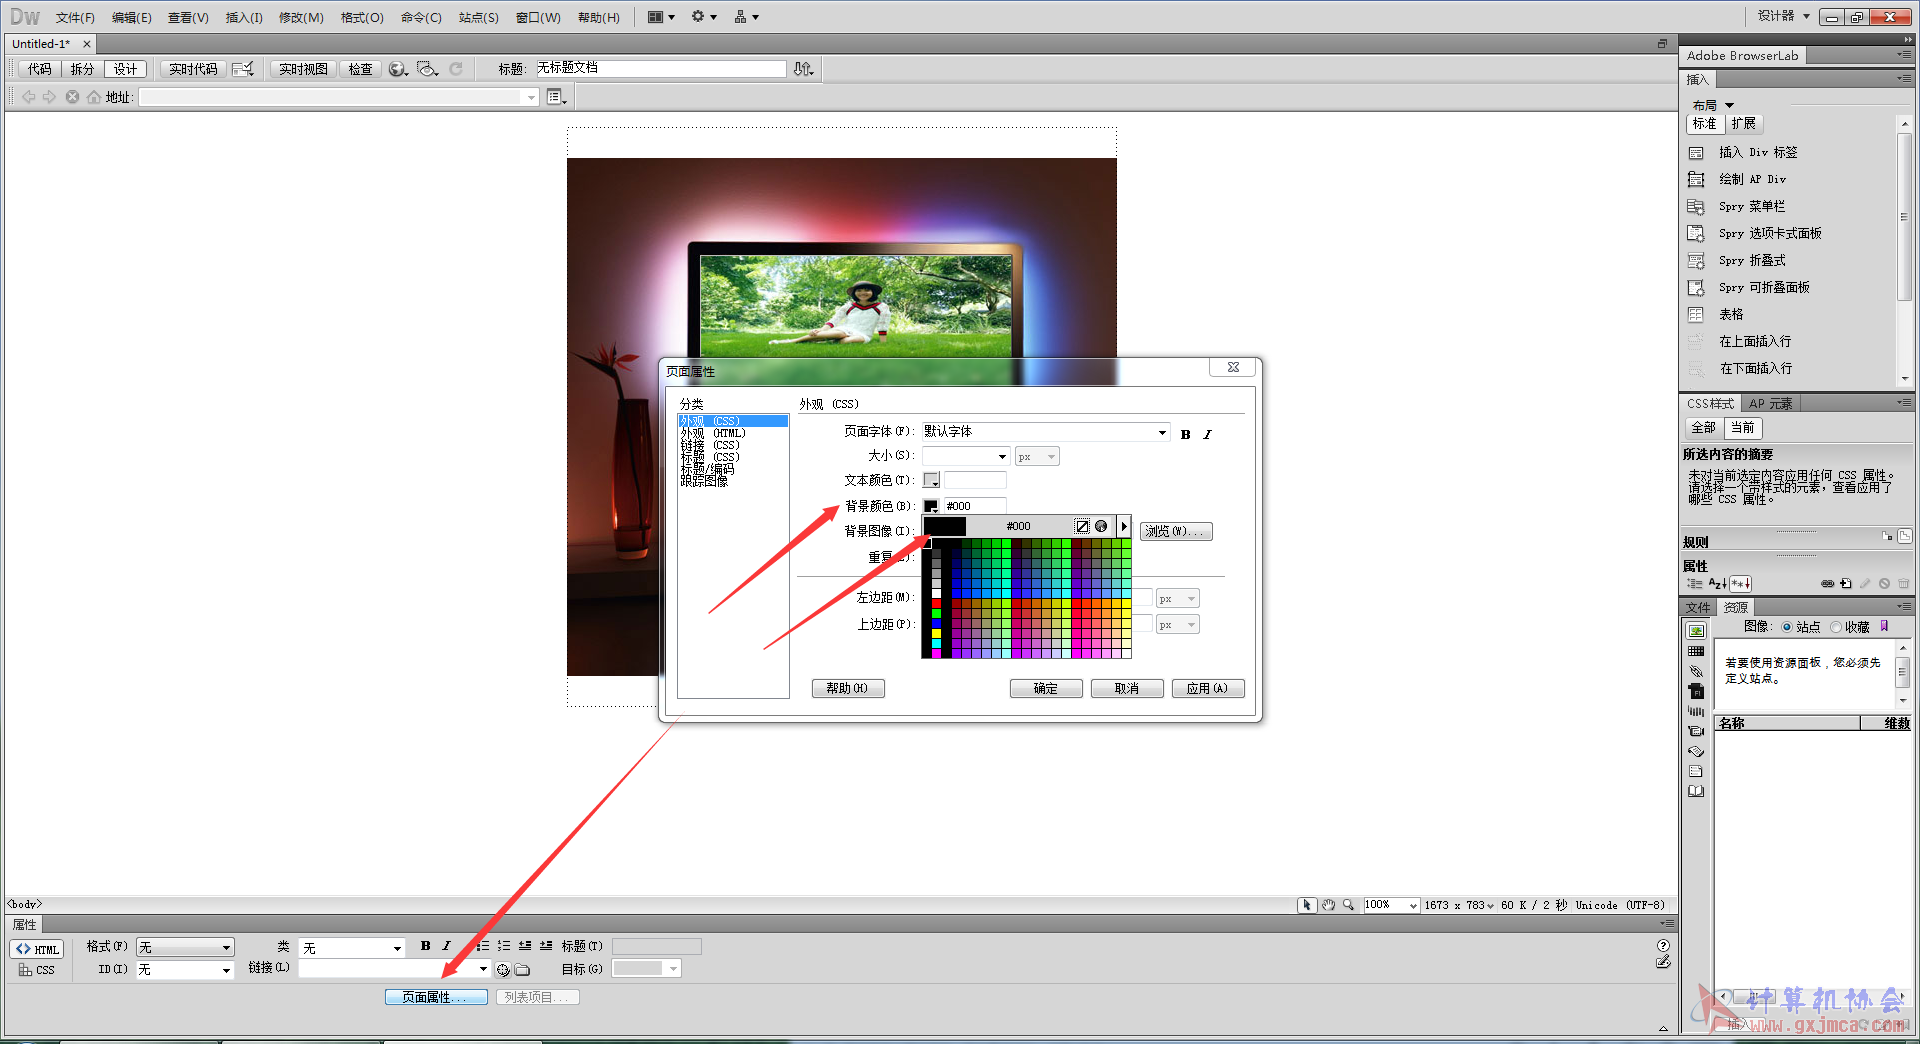Image resolution: width=1920 pixels, height=1044 pixels.
Task: Click the Draw AP Div icon
Action: pos(1696,180)
